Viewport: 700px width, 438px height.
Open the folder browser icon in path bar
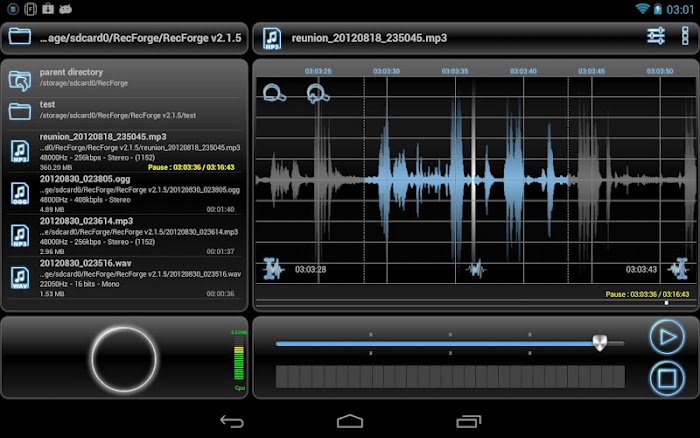(x=20, y=37)
